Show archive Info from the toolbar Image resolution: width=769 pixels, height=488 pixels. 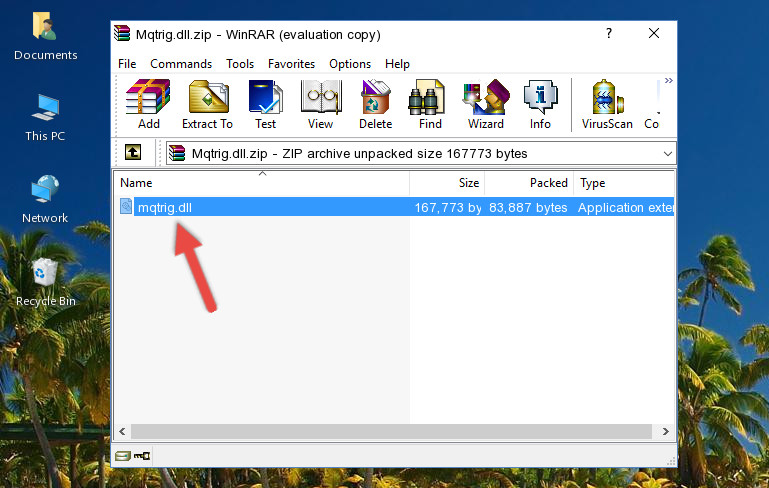pos(540,104)
